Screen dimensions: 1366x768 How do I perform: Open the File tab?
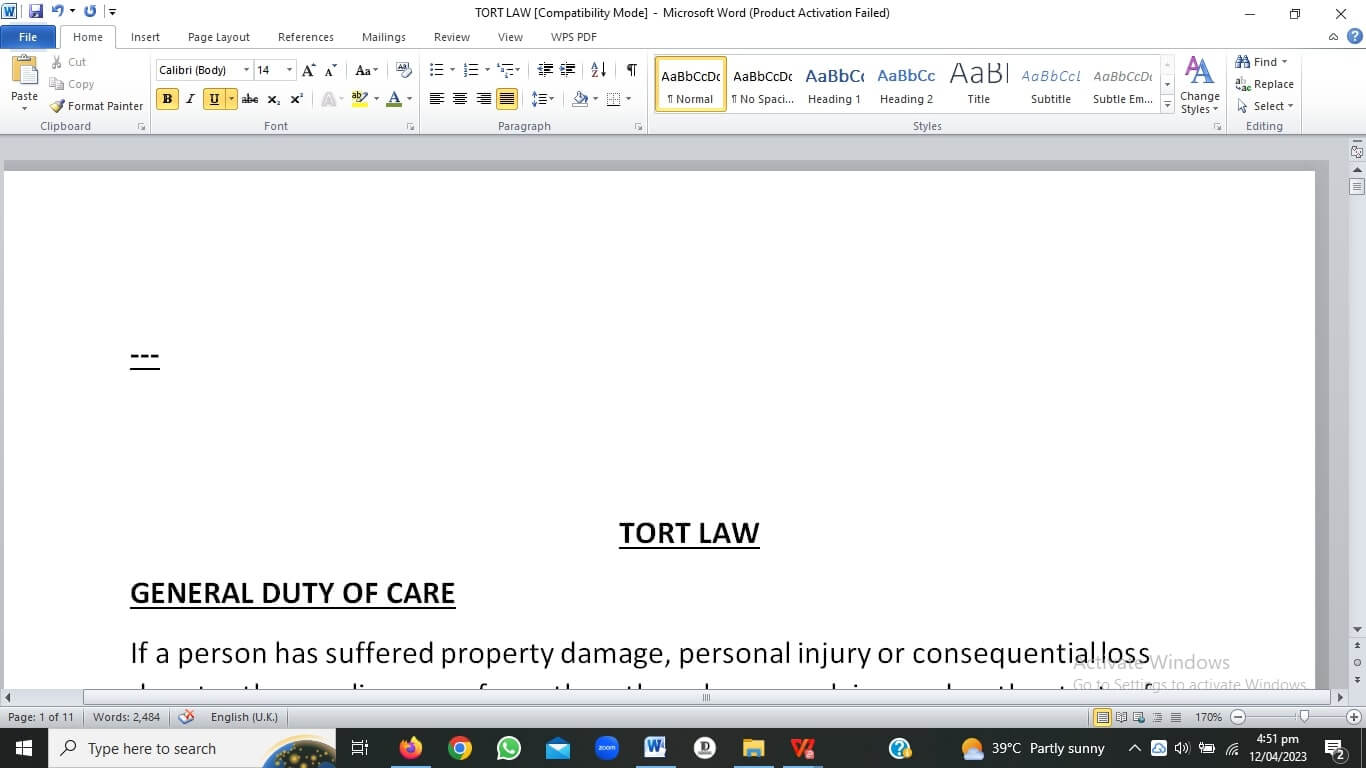point(28,37)
